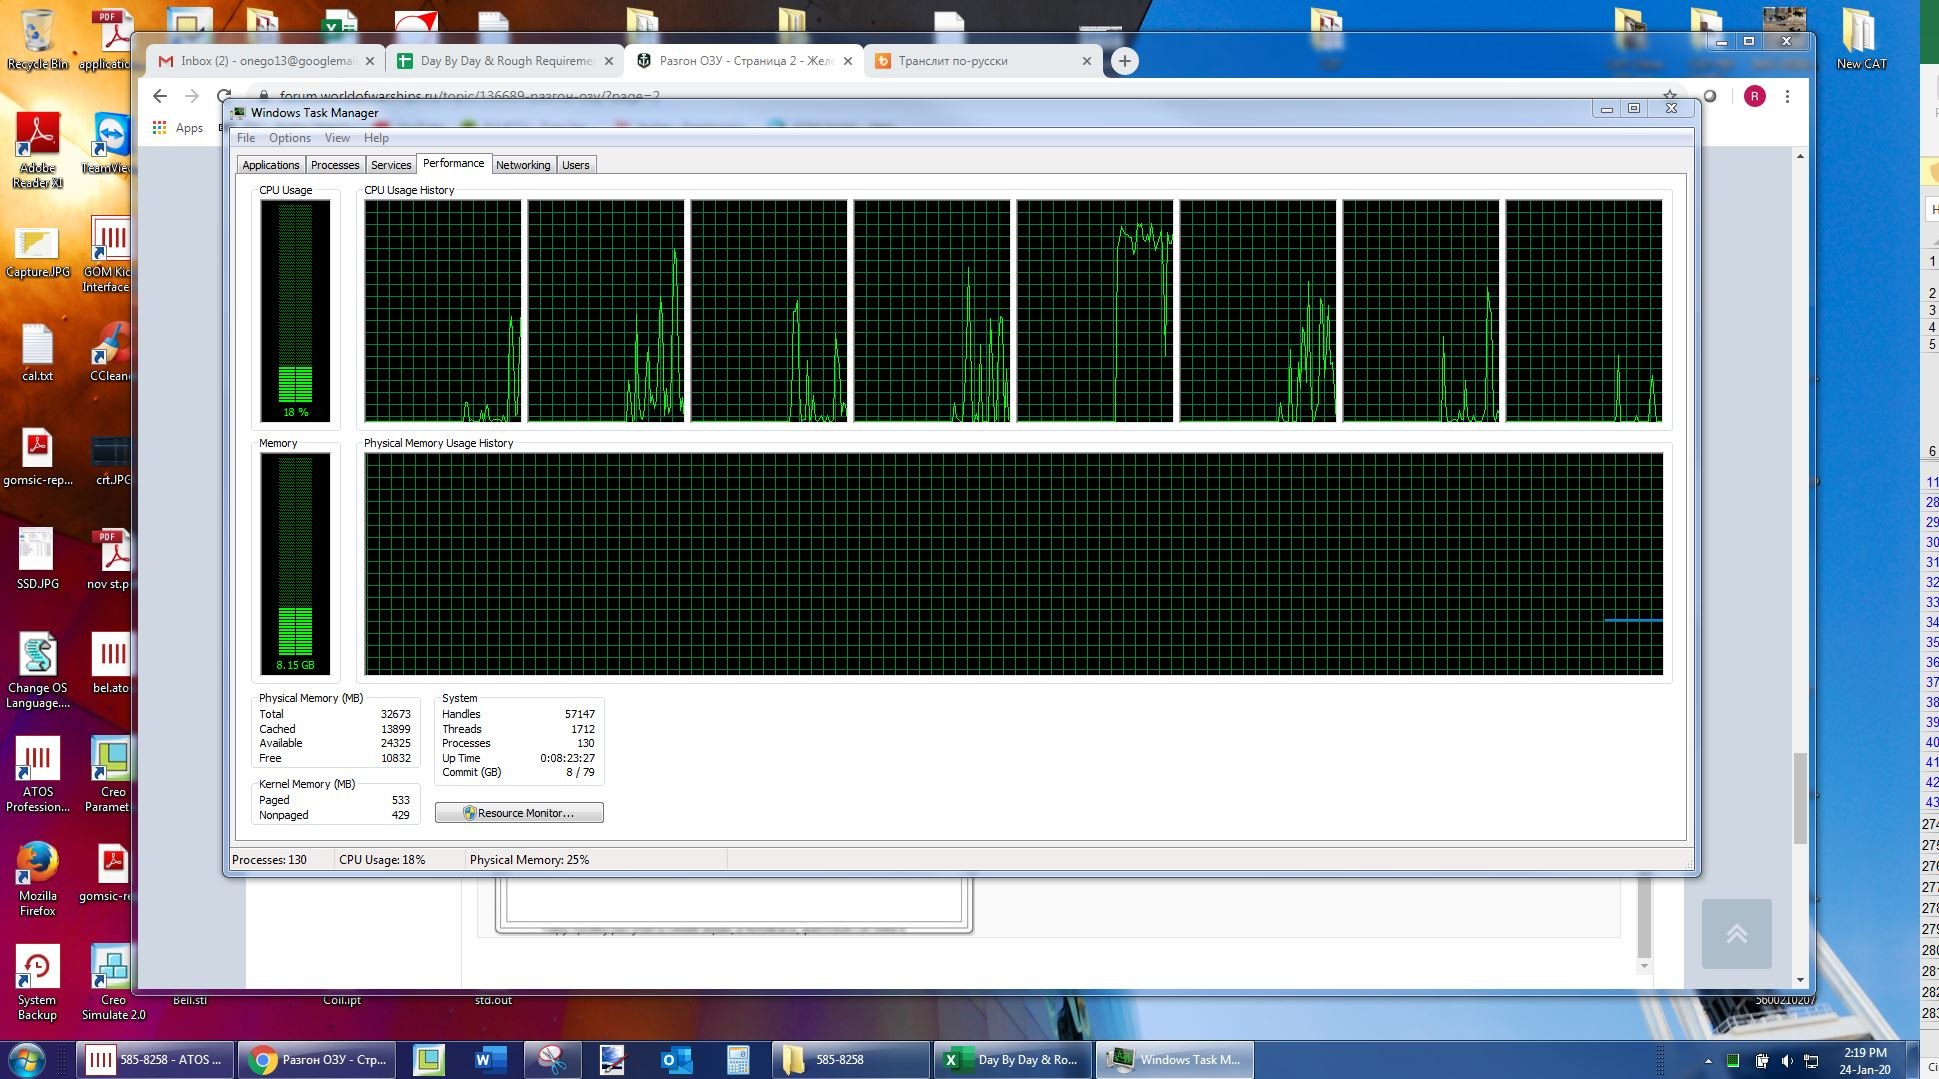Open the Resource Monitor

(519, 813)
